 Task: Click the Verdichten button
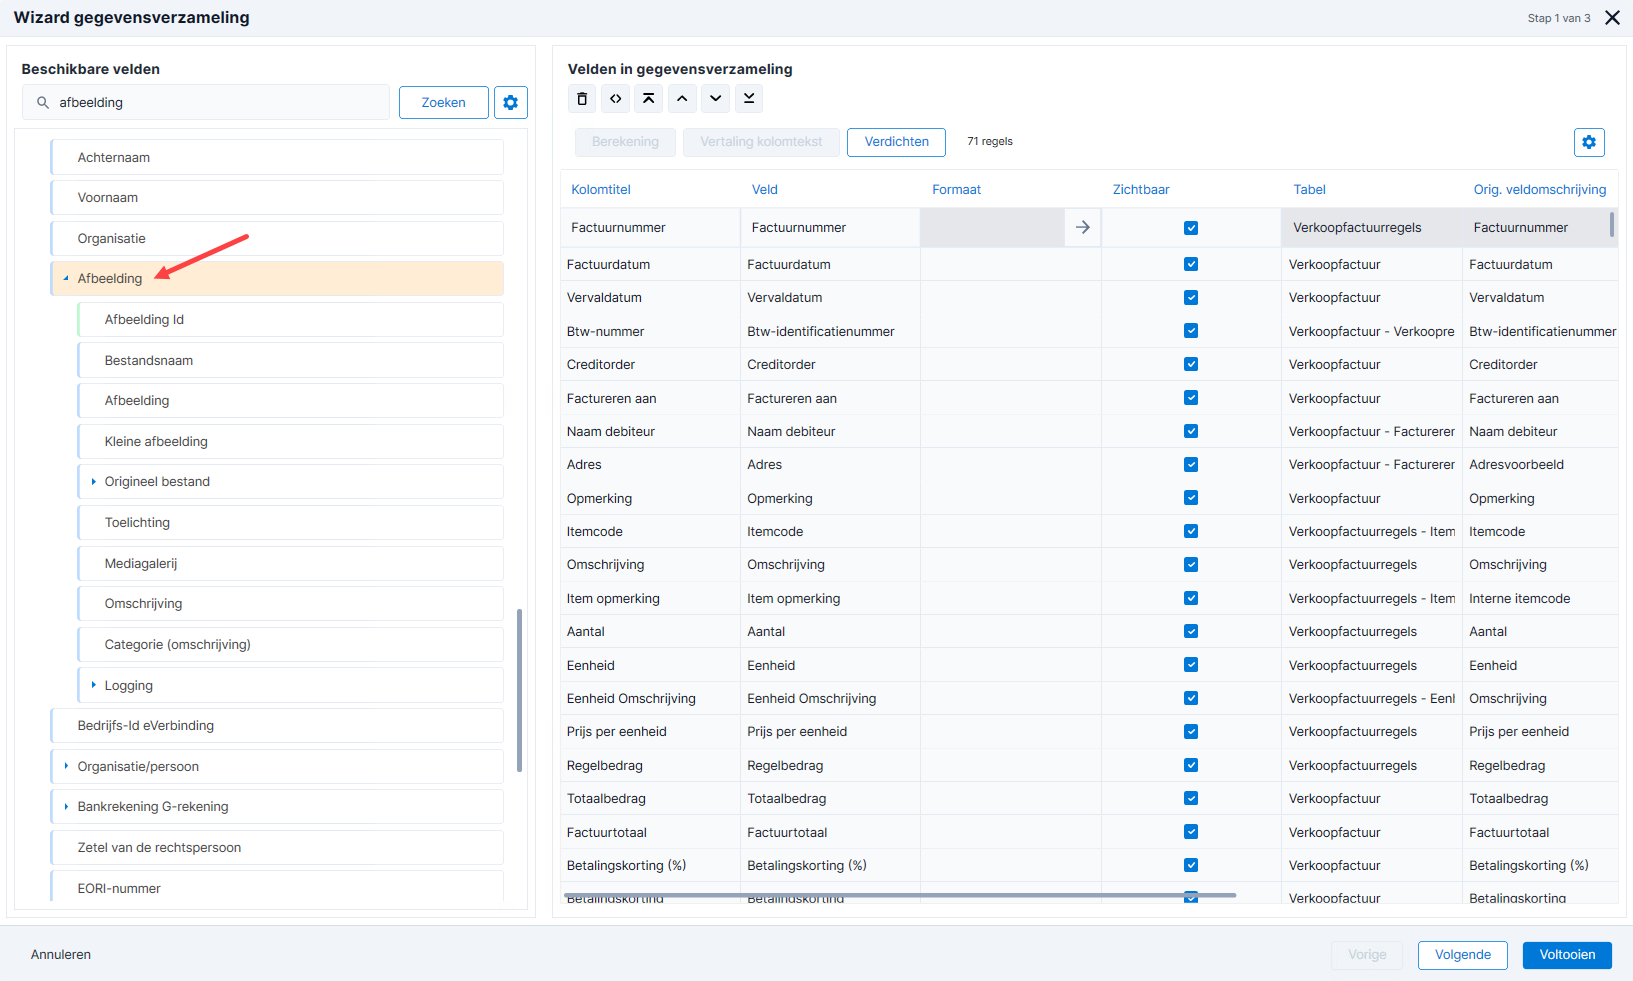[x=897, y=142]
